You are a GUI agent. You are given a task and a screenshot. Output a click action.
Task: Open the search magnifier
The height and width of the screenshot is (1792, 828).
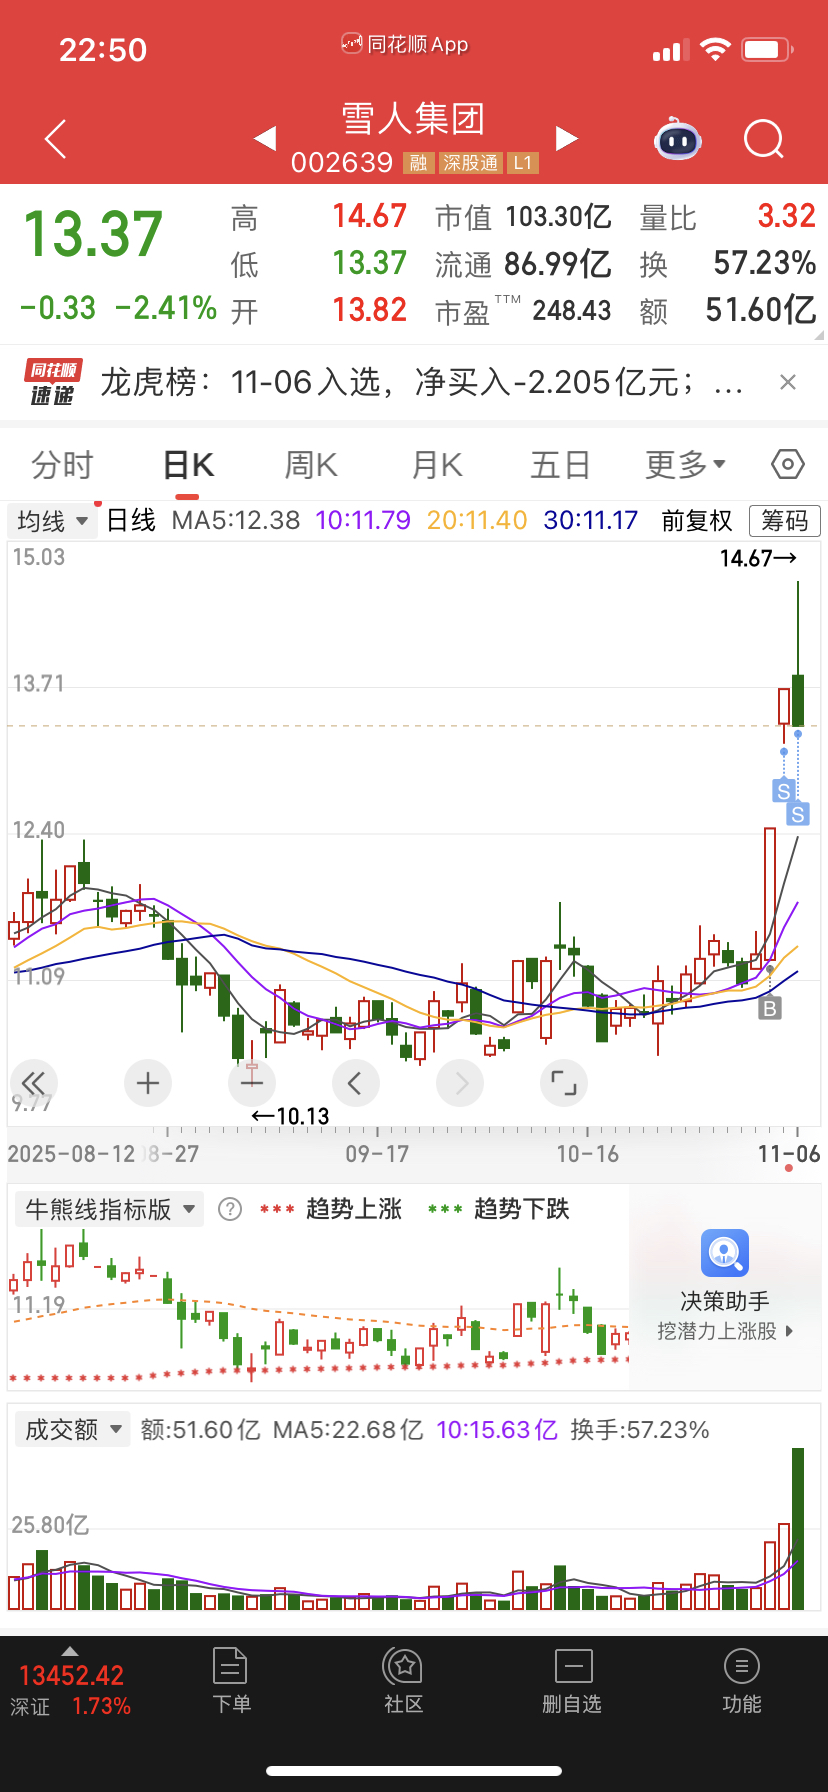[764, 139]
